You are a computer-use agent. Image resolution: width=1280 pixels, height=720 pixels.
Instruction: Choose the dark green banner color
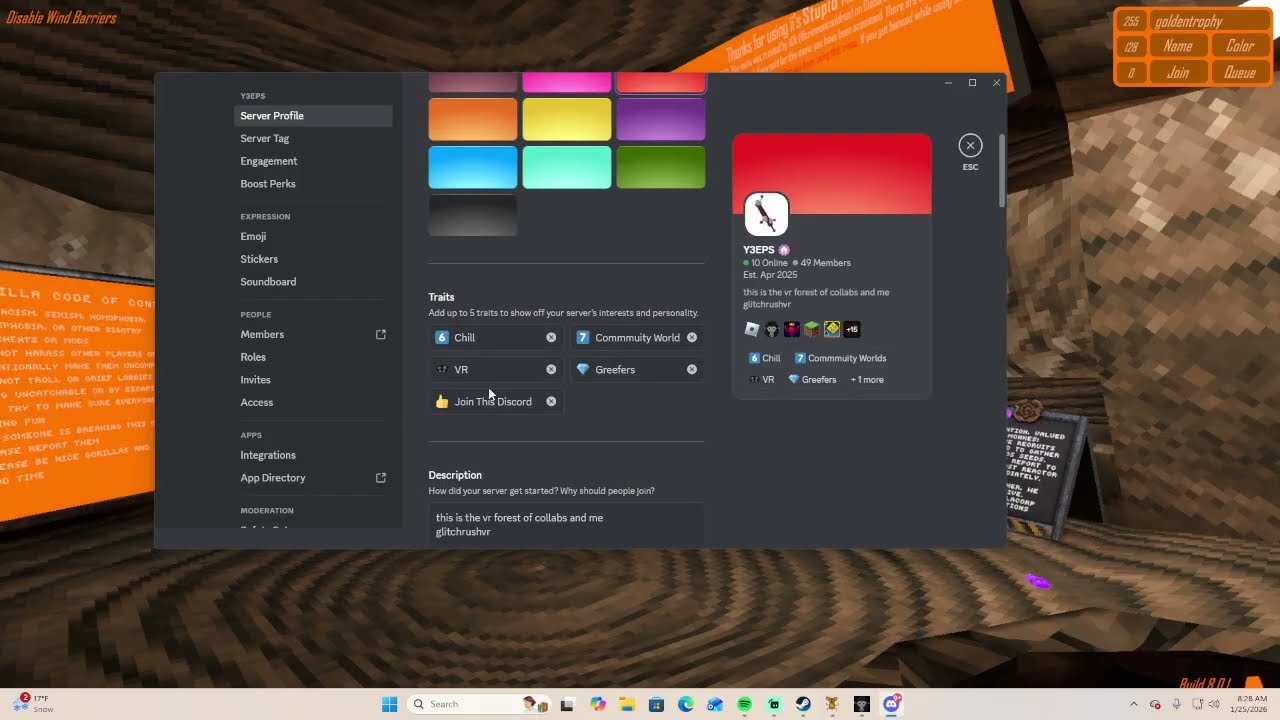click(x=661, y=167)
